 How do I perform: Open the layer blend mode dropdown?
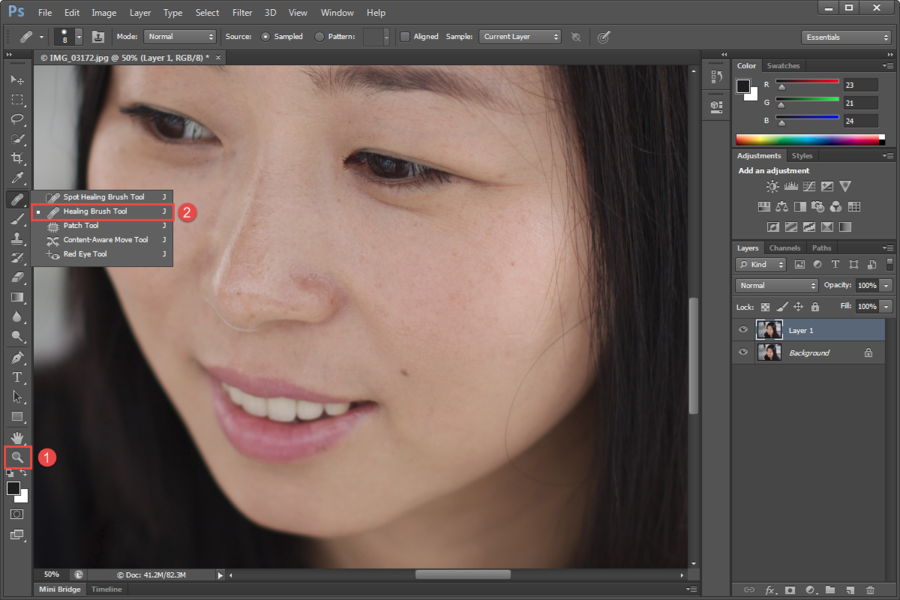tap(777, 285)
